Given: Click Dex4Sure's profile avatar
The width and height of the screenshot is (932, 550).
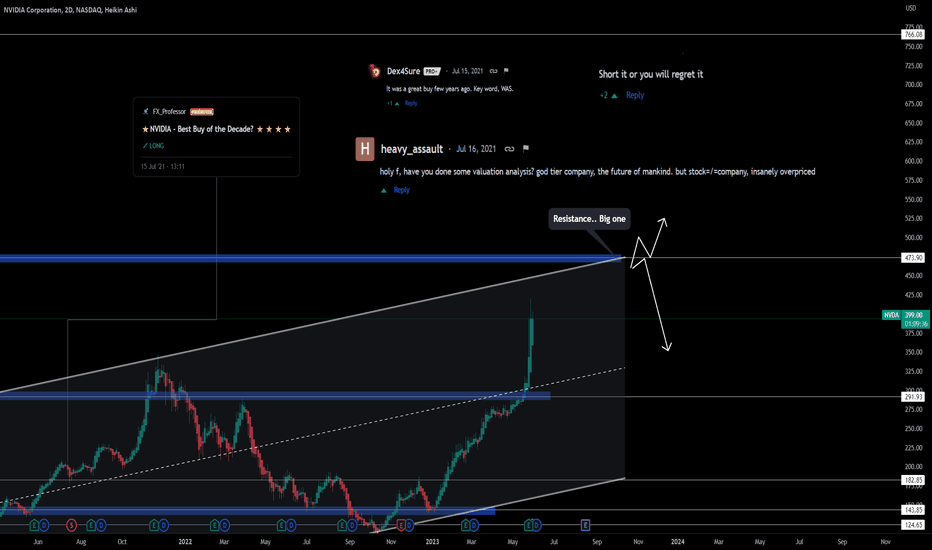Looking at the screenshot, I should click(374, 71).
